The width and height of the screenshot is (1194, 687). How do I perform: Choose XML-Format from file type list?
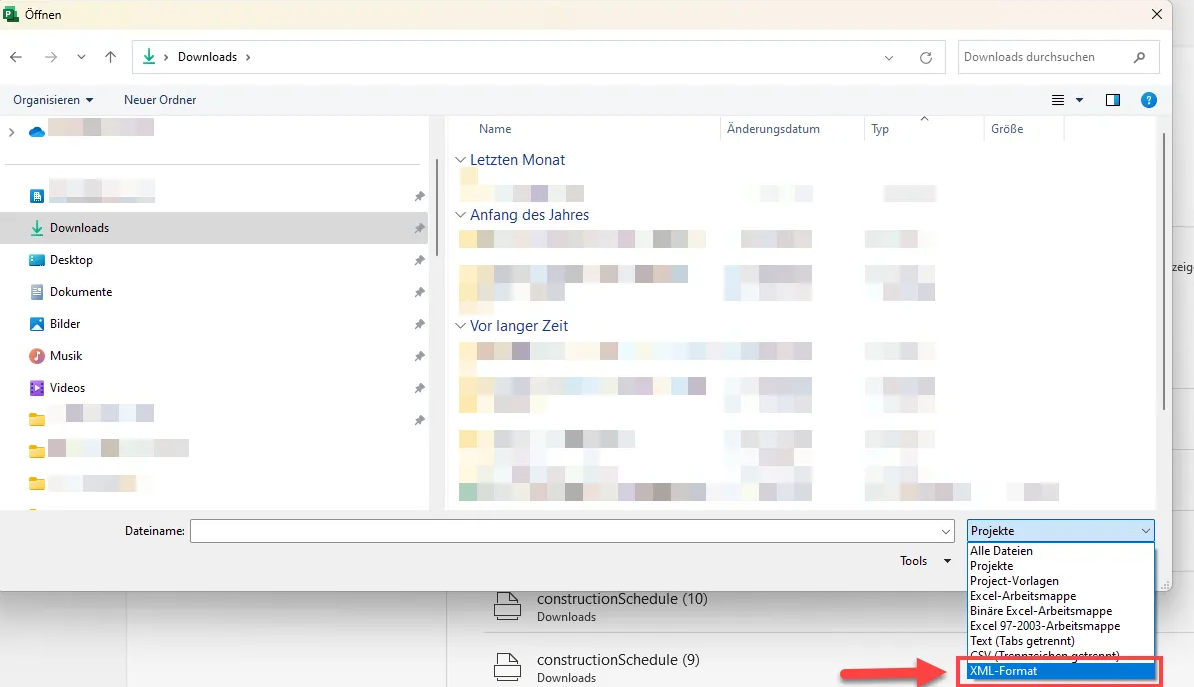coord(1004,671)
